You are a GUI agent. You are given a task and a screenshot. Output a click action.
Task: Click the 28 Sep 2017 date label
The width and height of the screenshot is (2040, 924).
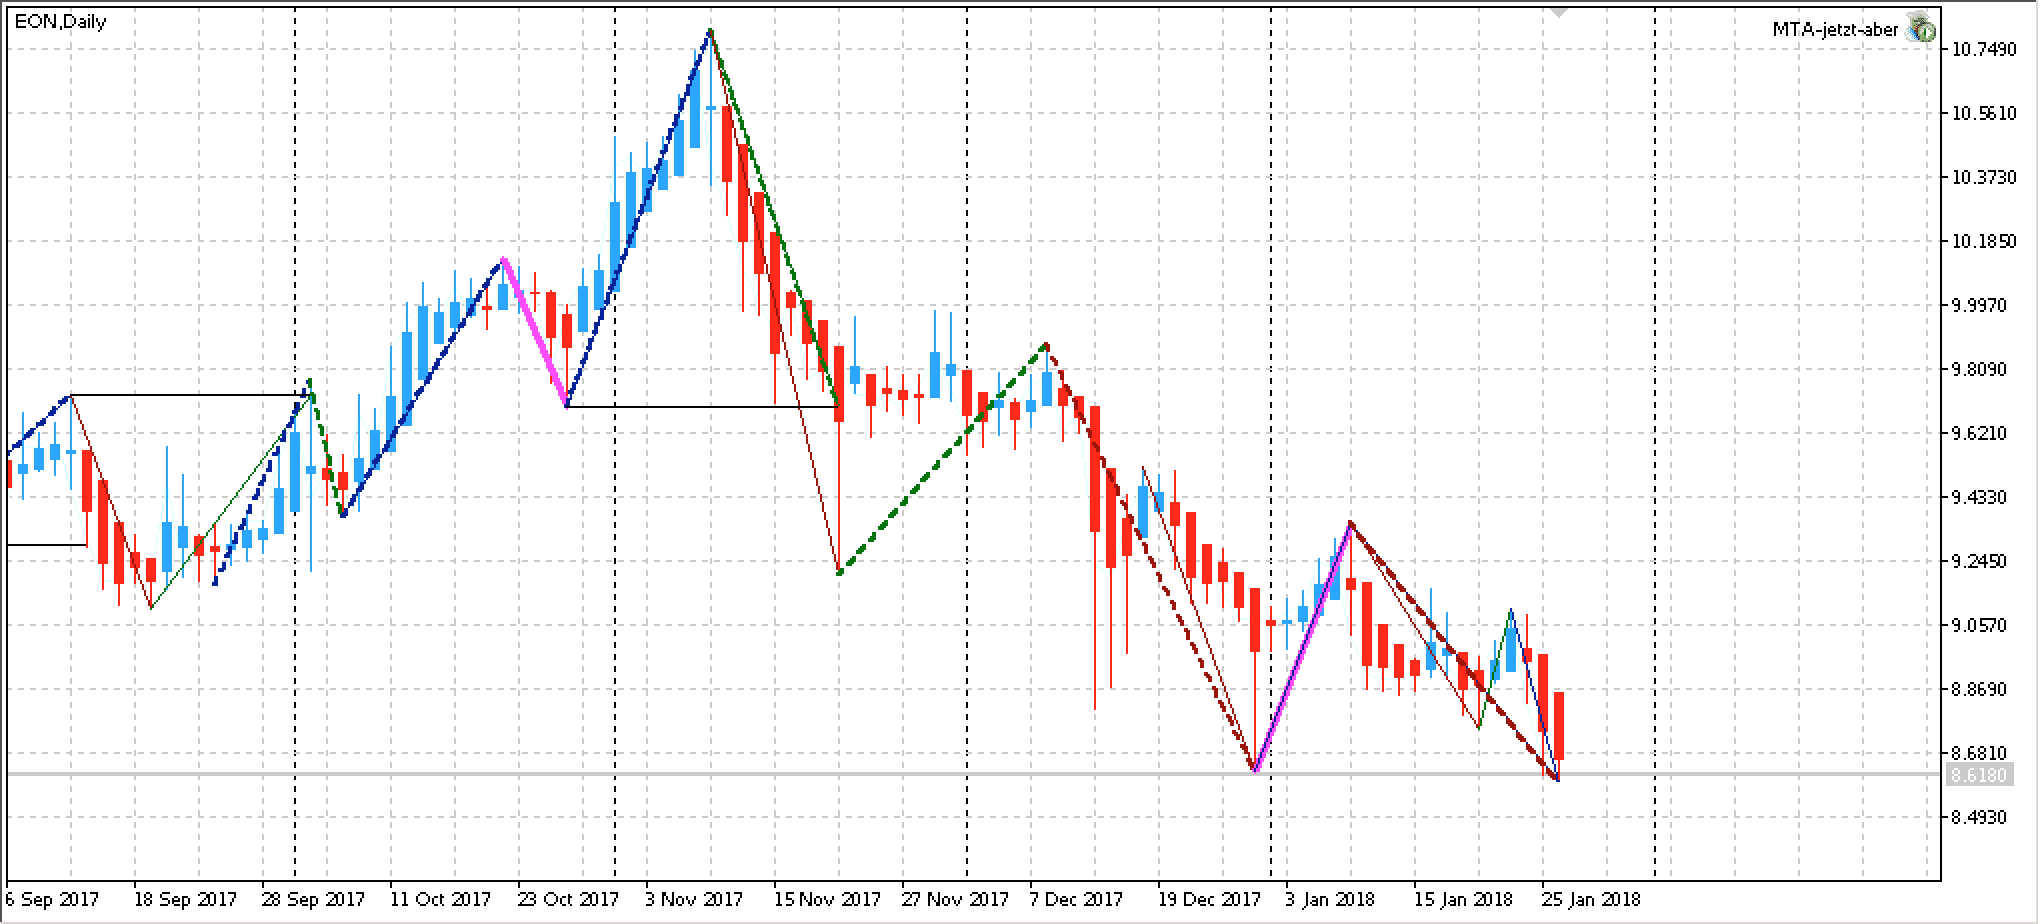point(314,899)
